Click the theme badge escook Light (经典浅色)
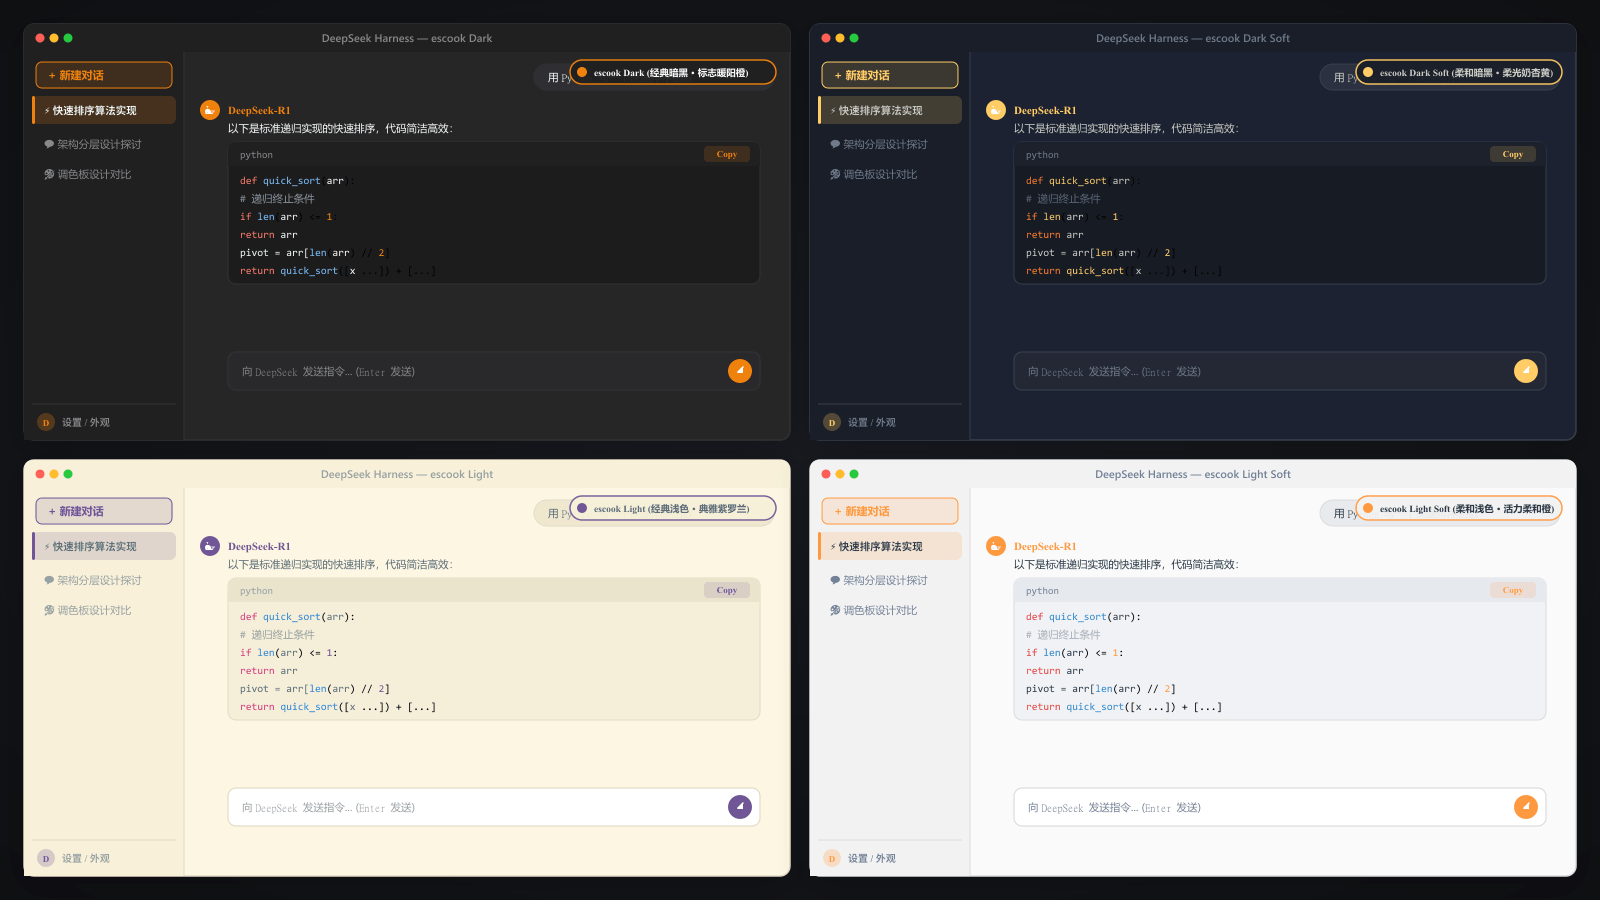This screenshot has width=1600, height=900. [x=673, y=508]
